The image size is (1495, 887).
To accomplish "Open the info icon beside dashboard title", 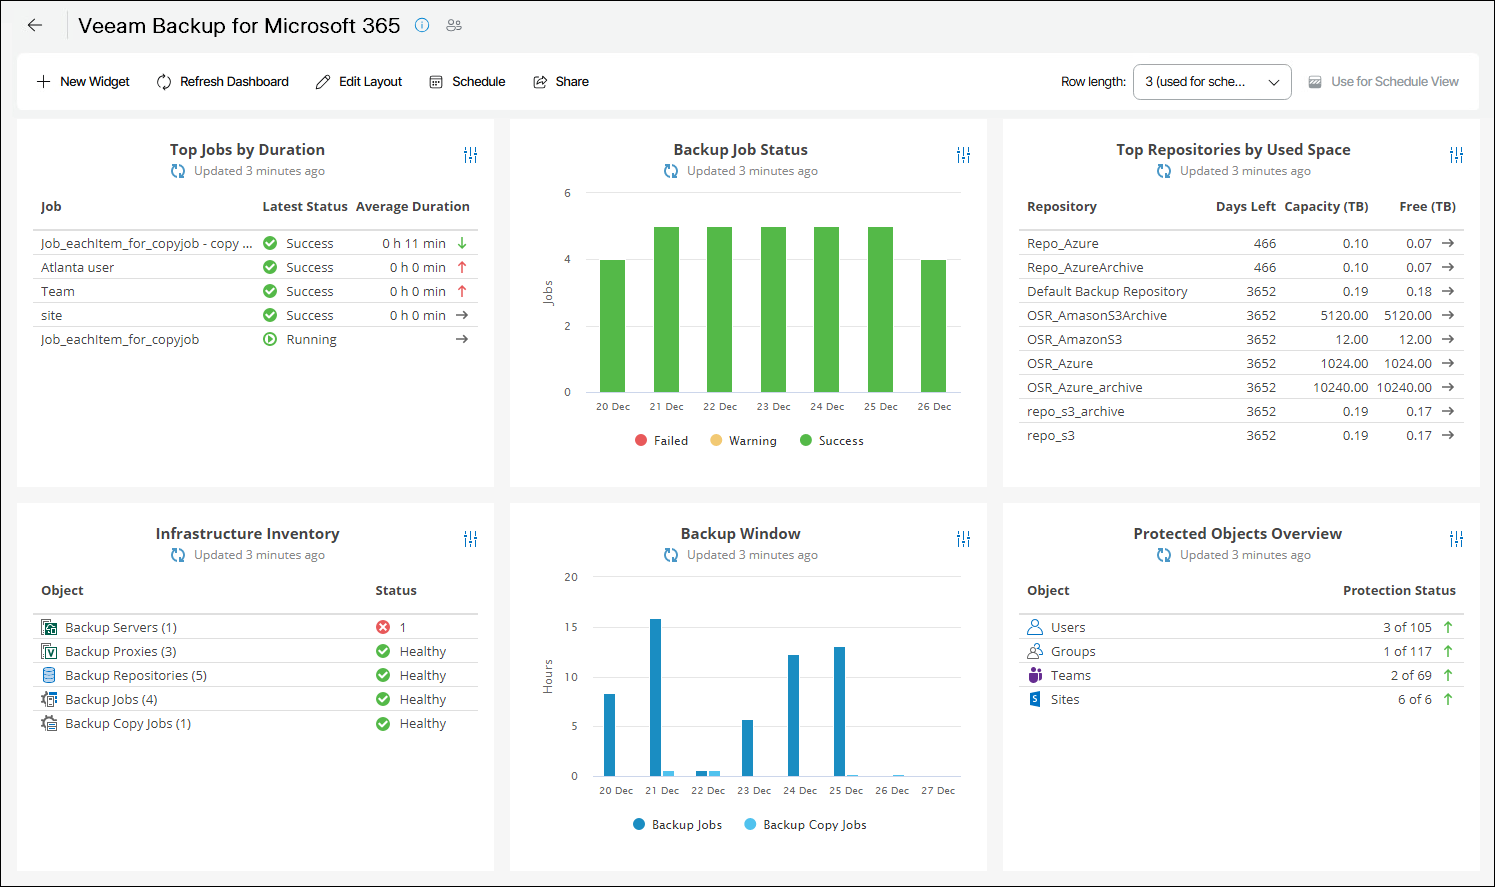I will point(422,25).
